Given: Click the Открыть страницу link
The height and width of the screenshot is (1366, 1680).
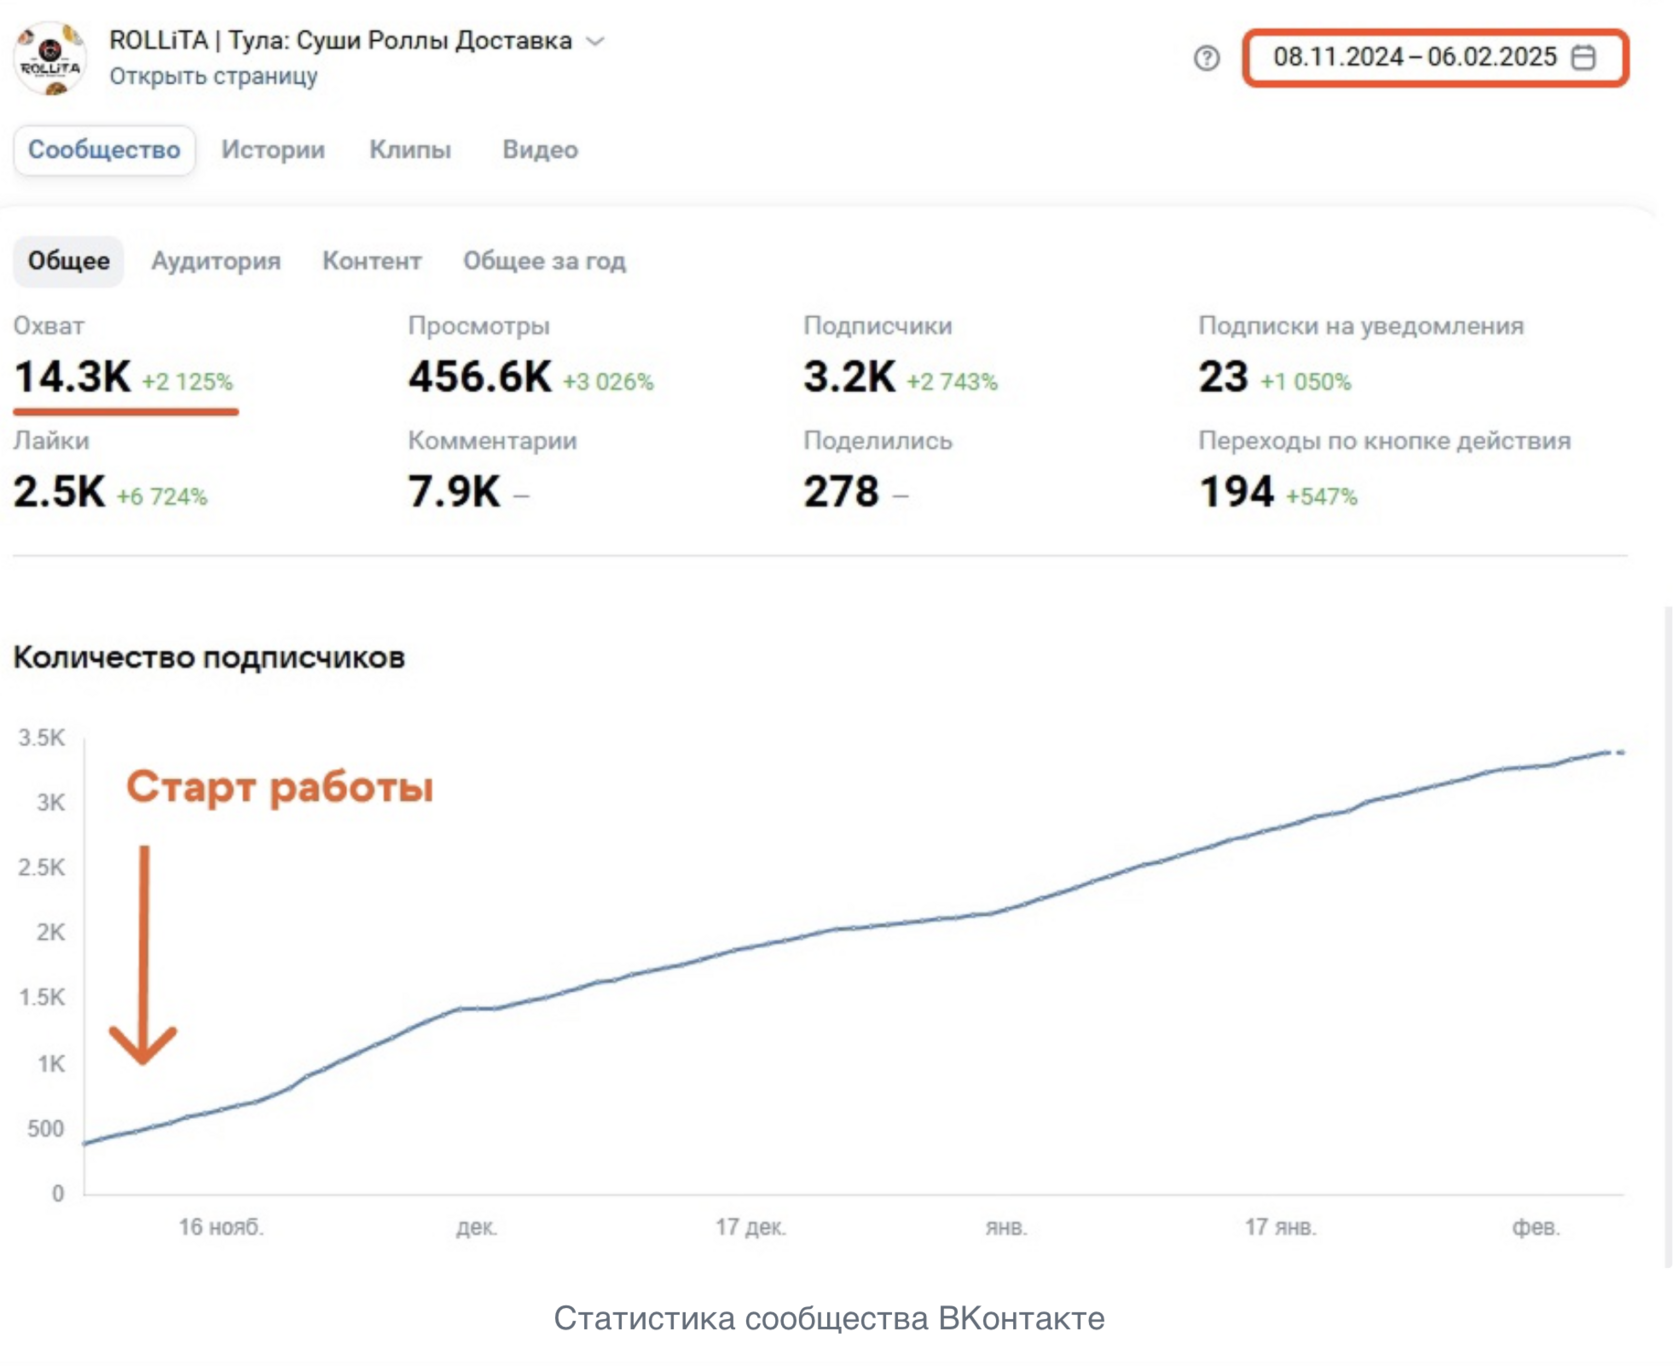Looking at the screenshot, I should pyautogui.click(x=213, y=77).
